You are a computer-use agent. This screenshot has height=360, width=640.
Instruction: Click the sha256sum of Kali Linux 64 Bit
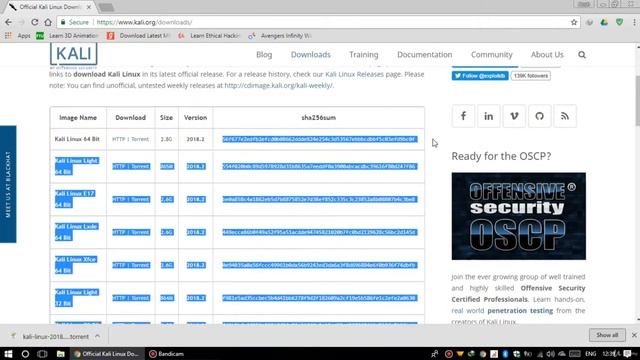pyautogui.click(x=319, y=139)
